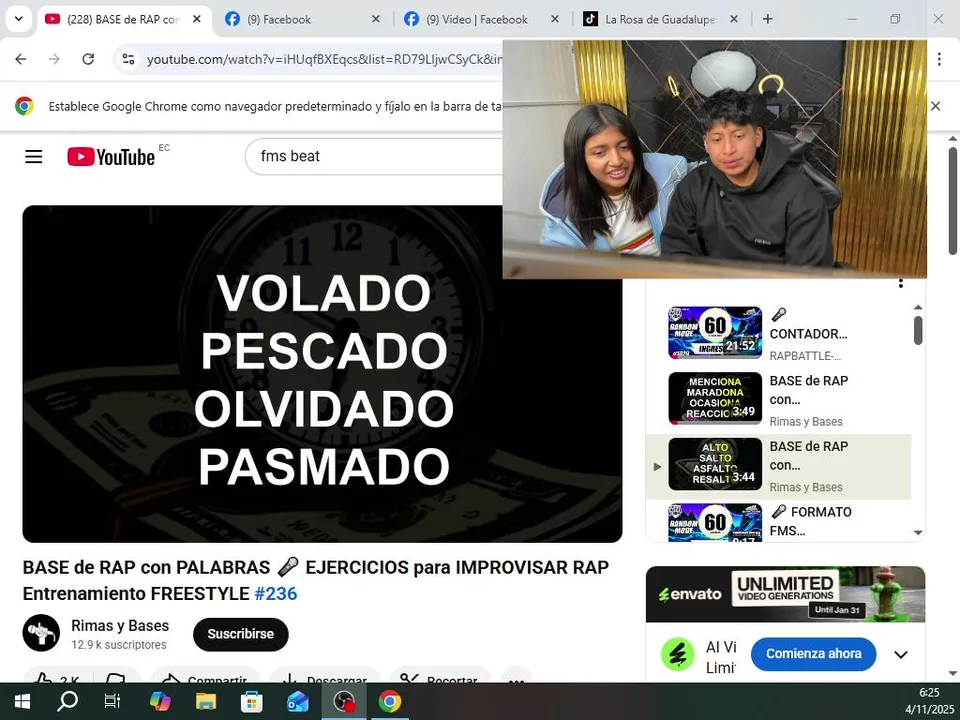Dislike the video with thumbs down
This screenshot has width=960, height=720.
point(116,677)
